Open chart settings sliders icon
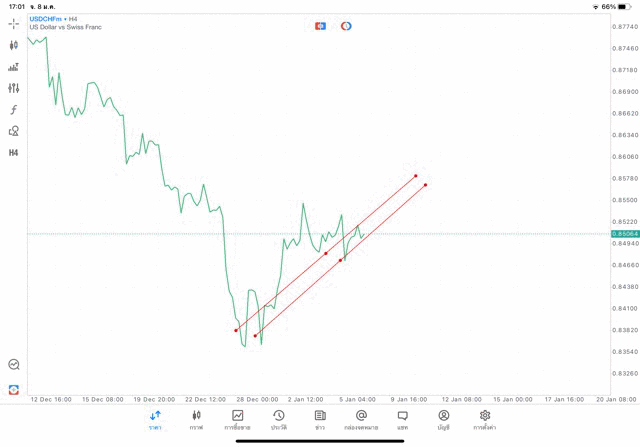The width and height of the screenshot is (640, 447). pos(14,88)
